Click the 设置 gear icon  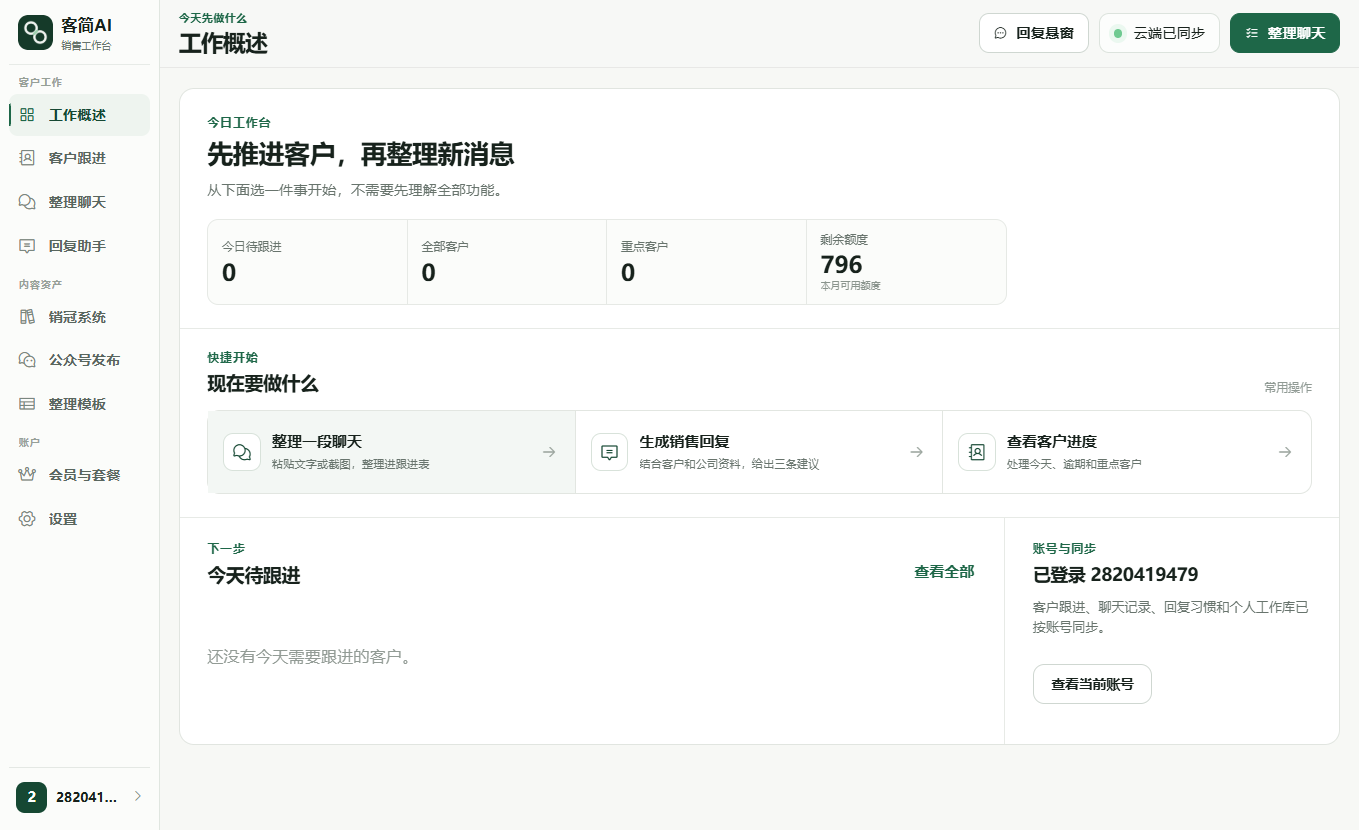coord(27,519)
